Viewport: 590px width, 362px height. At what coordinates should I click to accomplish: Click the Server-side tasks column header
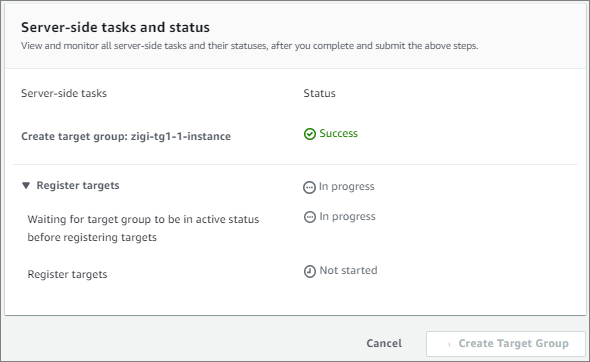point(64,93)
